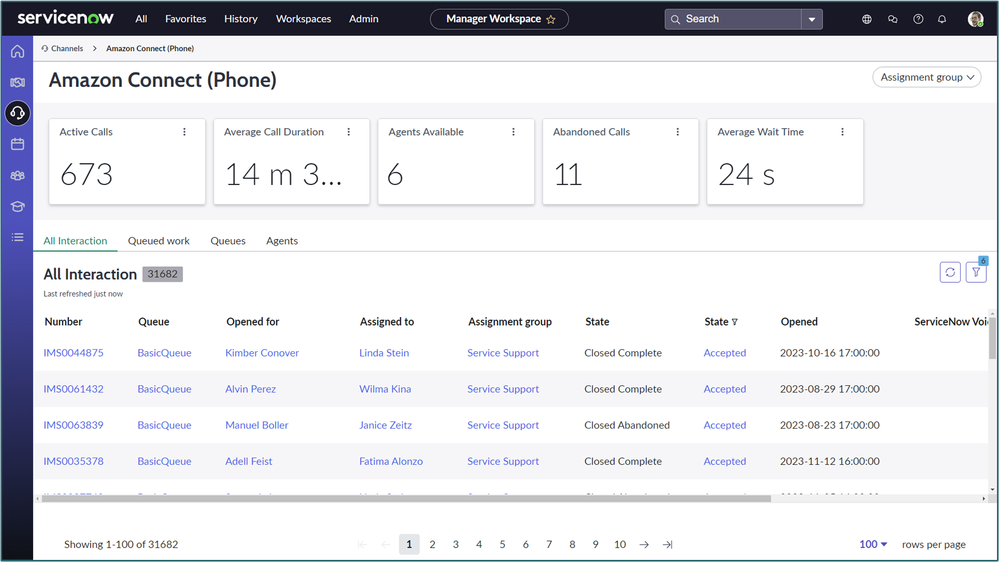This screenshot has height=562, width=999.
Task: Open Abandoned Calls card options menu
Action: pos(677,132)
